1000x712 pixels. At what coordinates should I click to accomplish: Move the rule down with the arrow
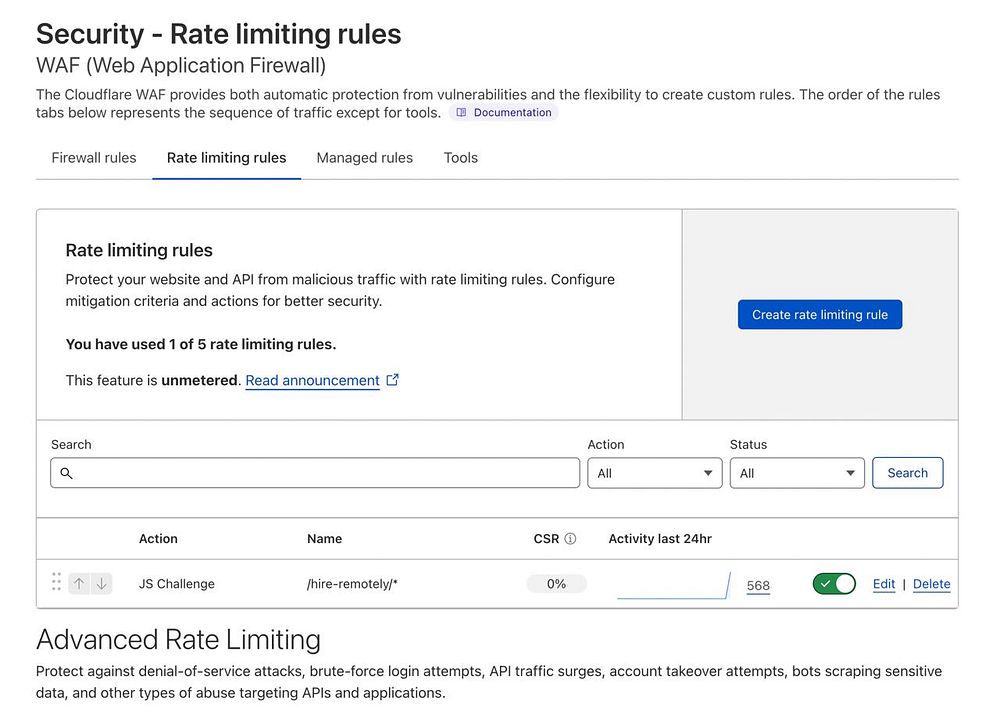tap(101, 584)
